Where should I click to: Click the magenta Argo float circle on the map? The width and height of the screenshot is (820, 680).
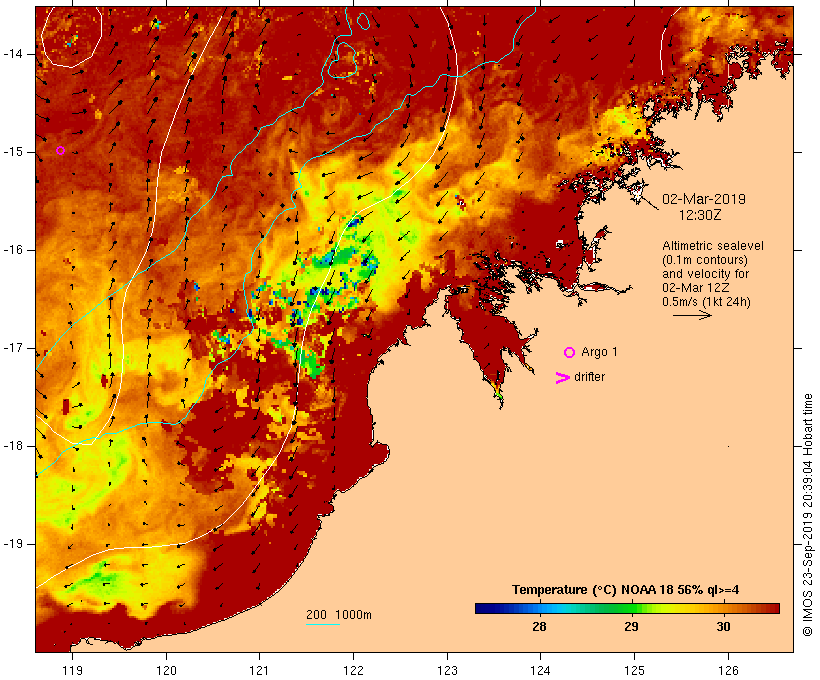61,151
